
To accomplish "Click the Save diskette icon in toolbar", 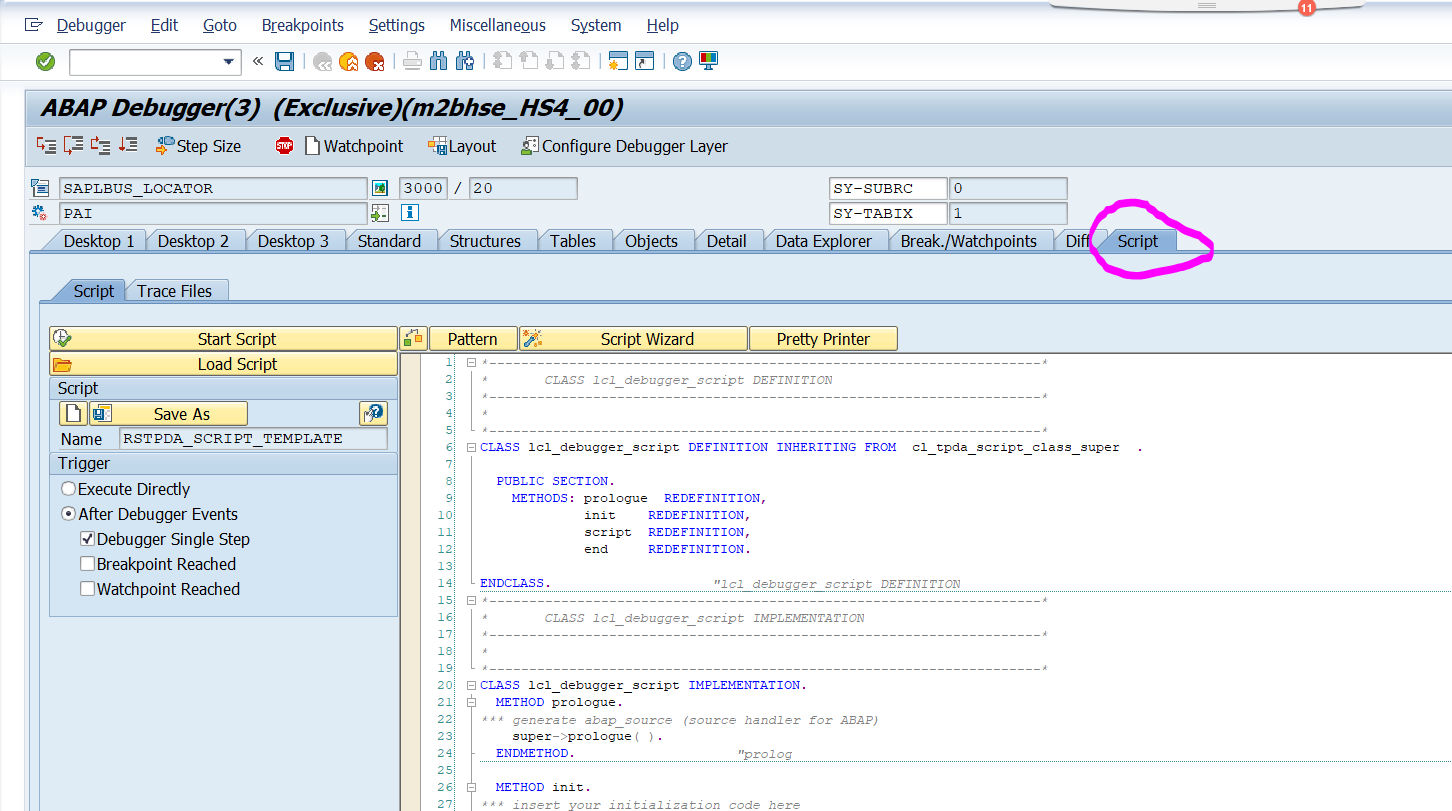I will tap(285, 61).
